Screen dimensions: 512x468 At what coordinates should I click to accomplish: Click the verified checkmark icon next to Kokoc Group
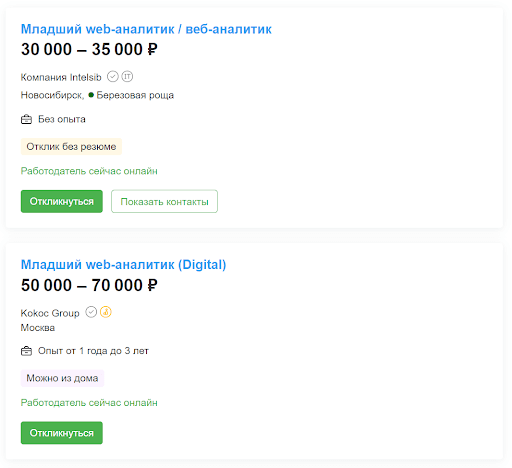[x=91, y=312]
